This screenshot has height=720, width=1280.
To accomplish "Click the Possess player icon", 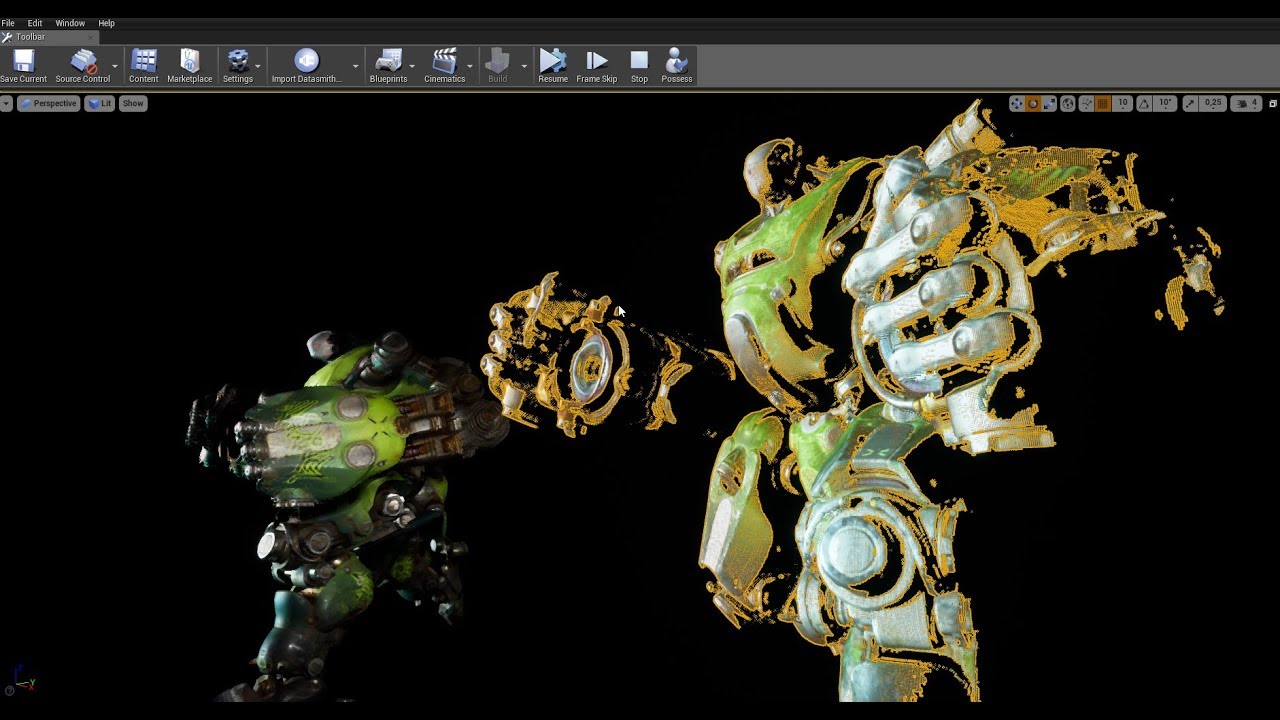I will click(676, 62).
